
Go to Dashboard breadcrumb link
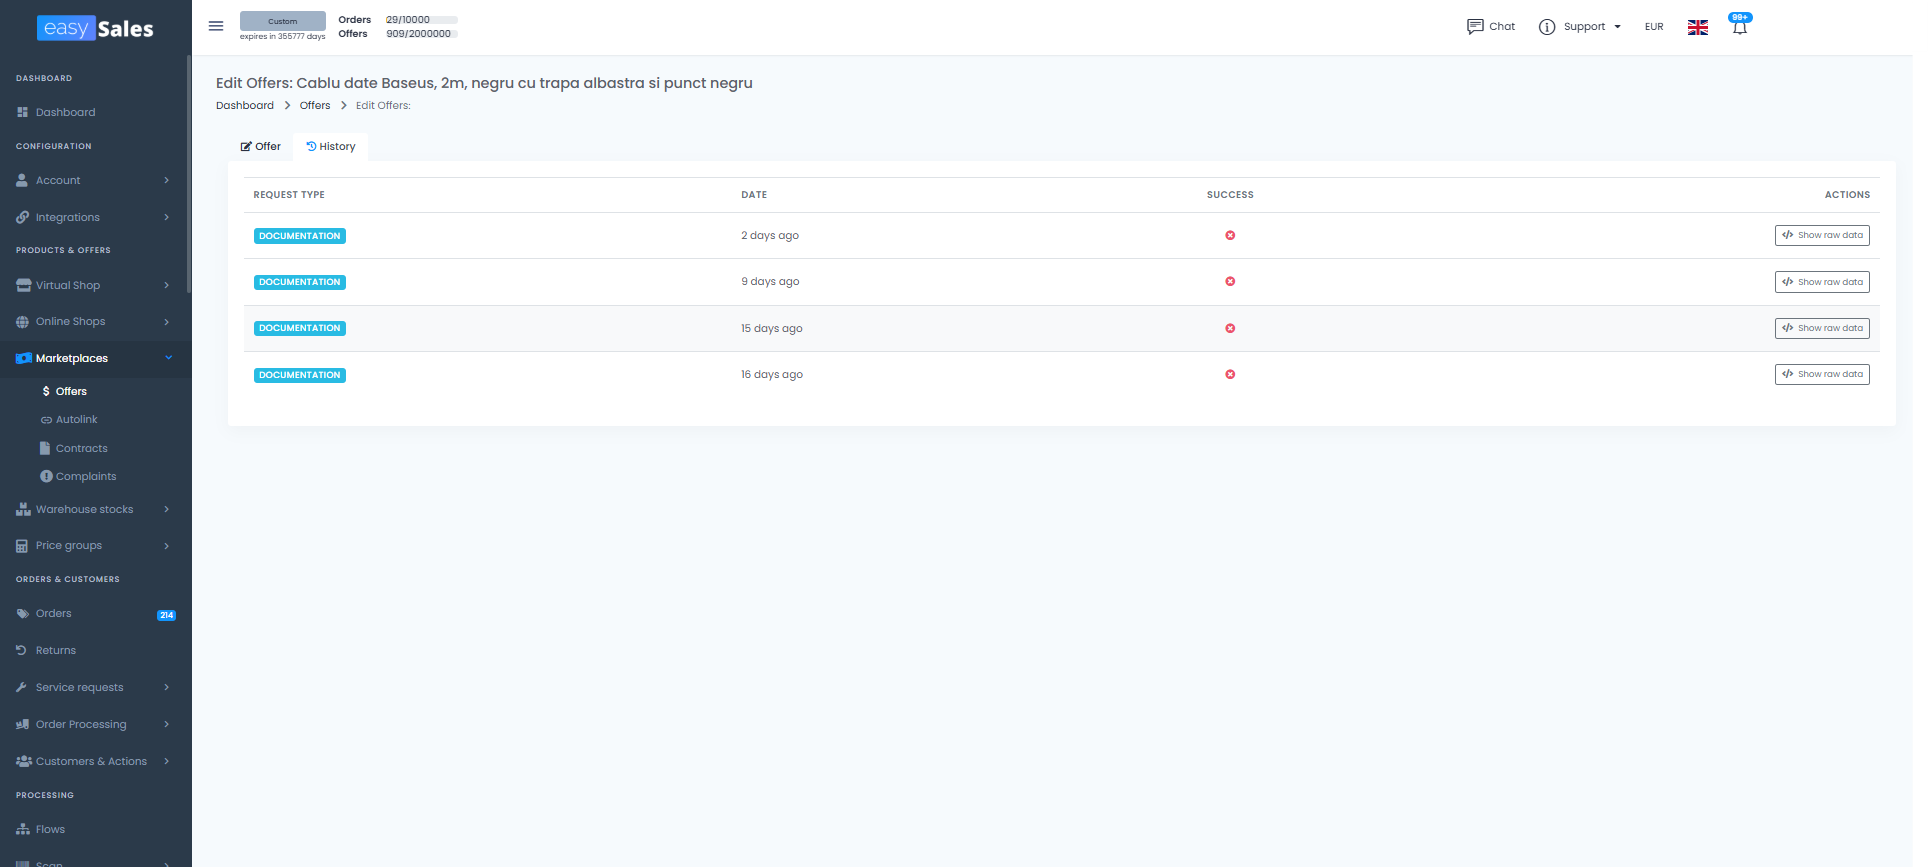(245, 105)
